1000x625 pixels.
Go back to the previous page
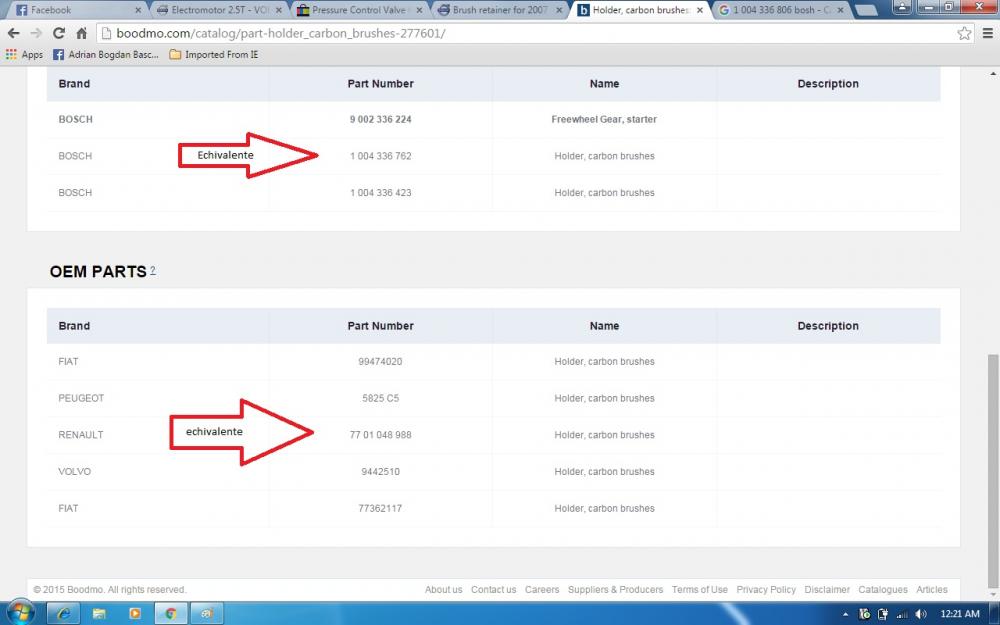pos(13,33)
